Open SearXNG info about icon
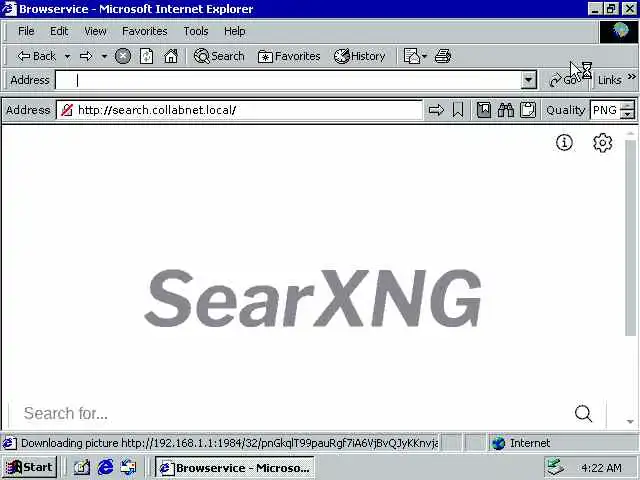The image size is (640, 480). [x=564, y=142]
